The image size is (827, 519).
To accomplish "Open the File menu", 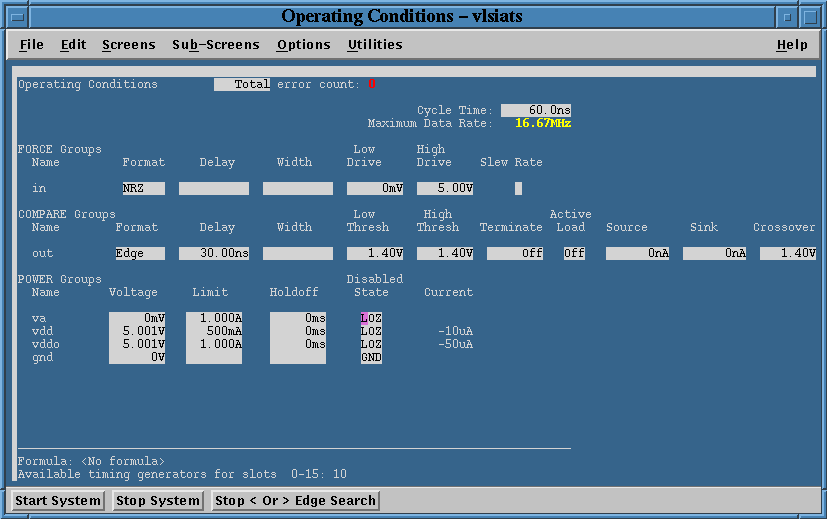I will point(32,45).
